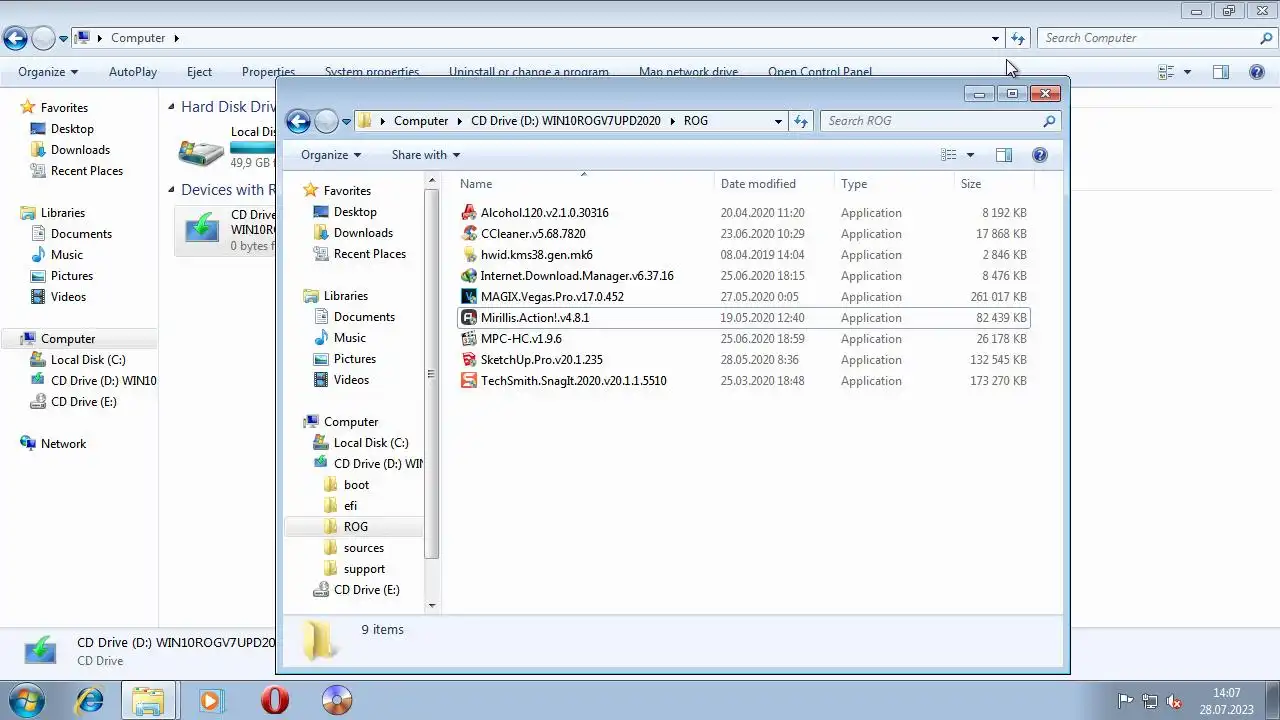Click Eject in Computer window toolbar

[x=199, y=72]
